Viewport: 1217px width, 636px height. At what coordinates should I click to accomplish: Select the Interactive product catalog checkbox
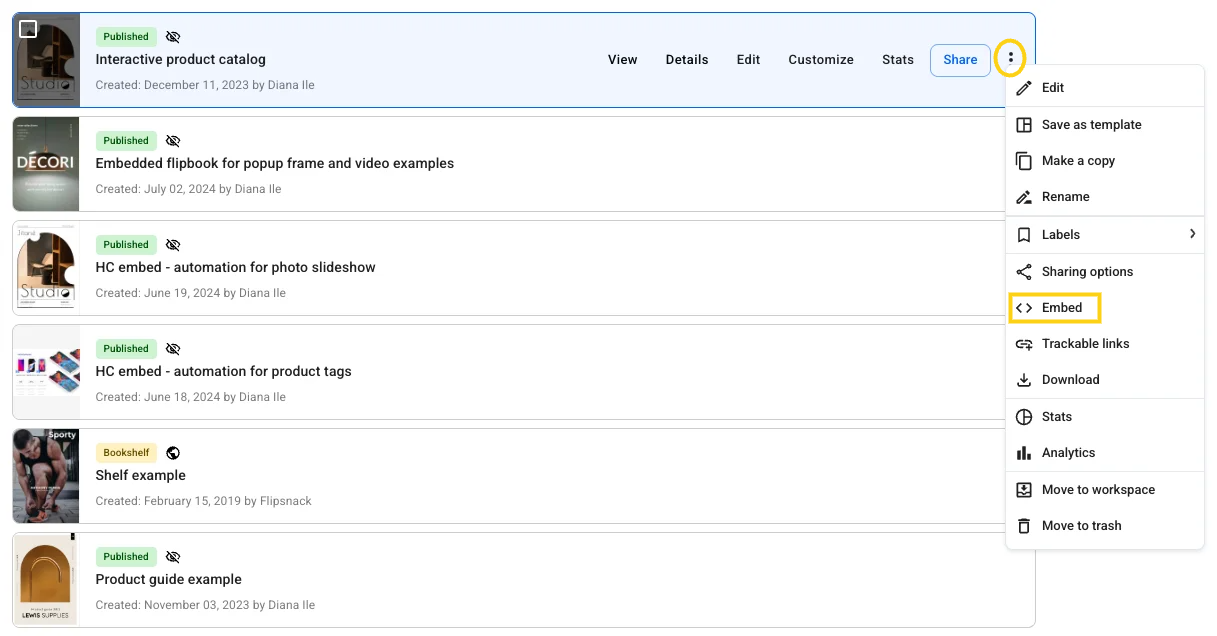point(29,29)
